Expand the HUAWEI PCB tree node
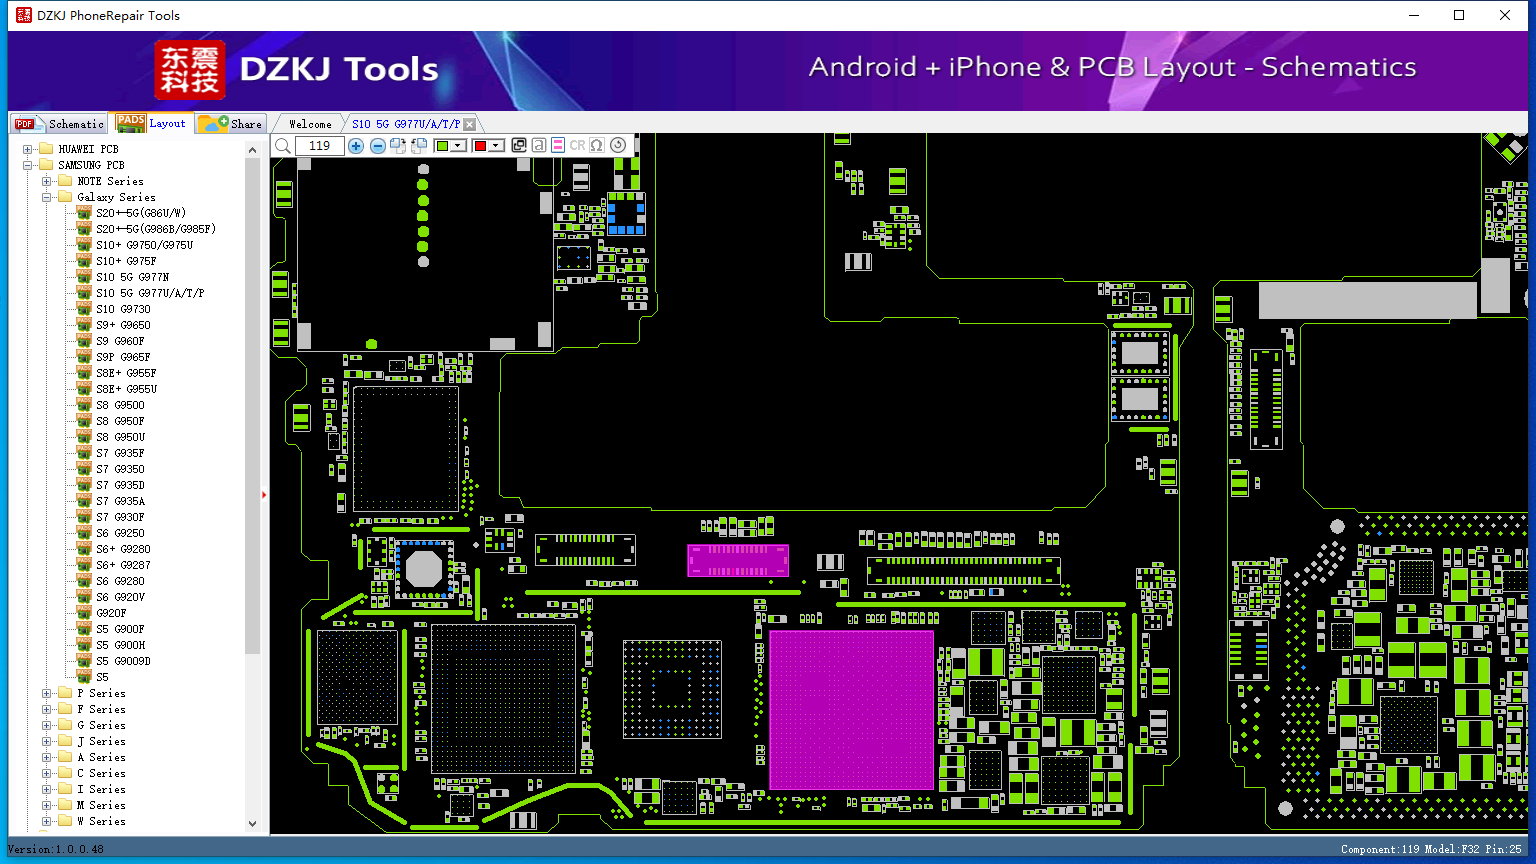Screen dimensions: 1536x864 pyautogui.click(x=28, y=149)
